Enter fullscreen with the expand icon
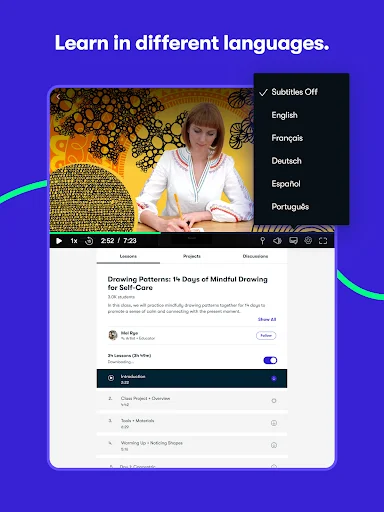Screen dimensions: 384x512 point(323,241)
